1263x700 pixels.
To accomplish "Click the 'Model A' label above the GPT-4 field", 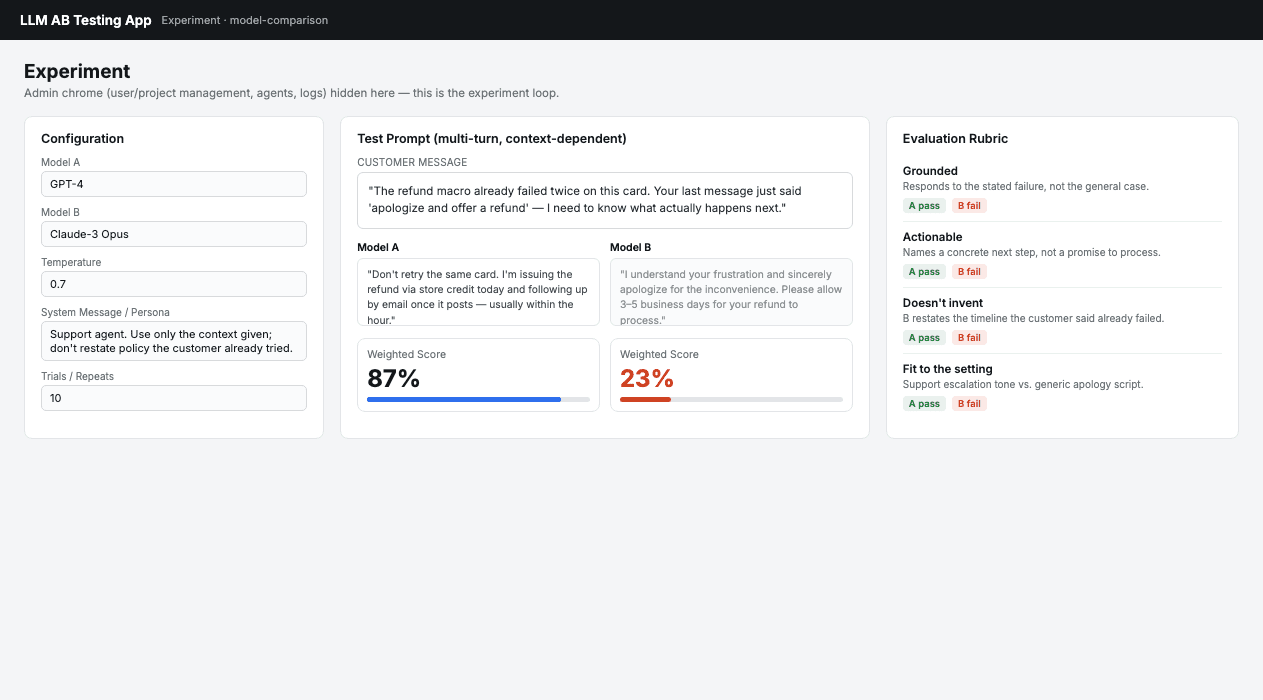I will [61, 162].
